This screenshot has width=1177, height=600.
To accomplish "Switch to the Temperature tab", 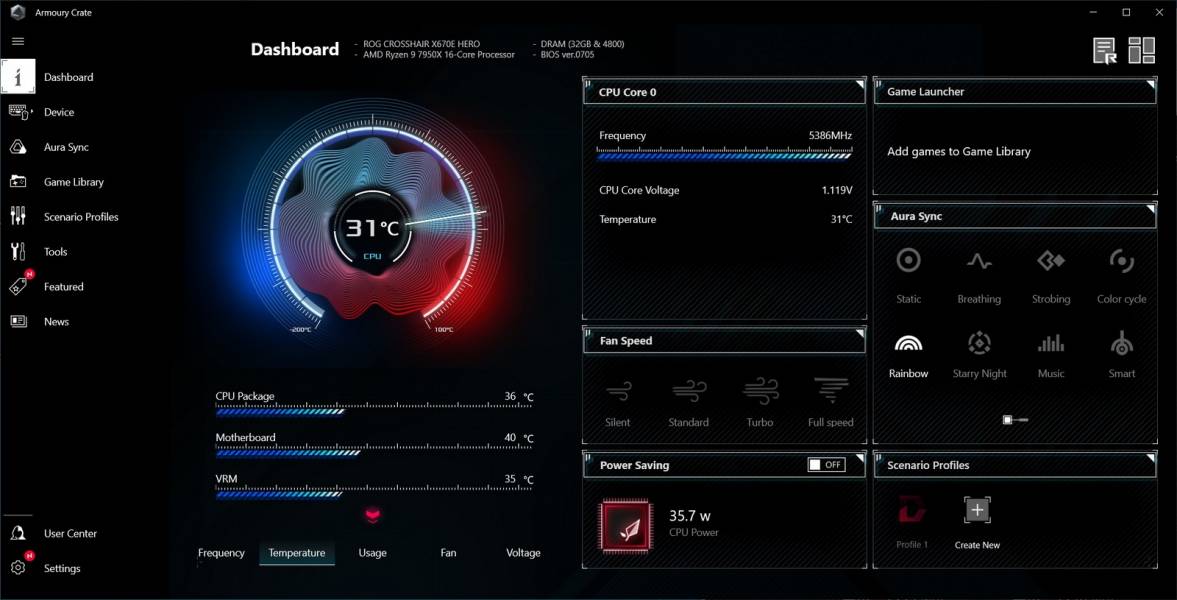I will 297,553.
